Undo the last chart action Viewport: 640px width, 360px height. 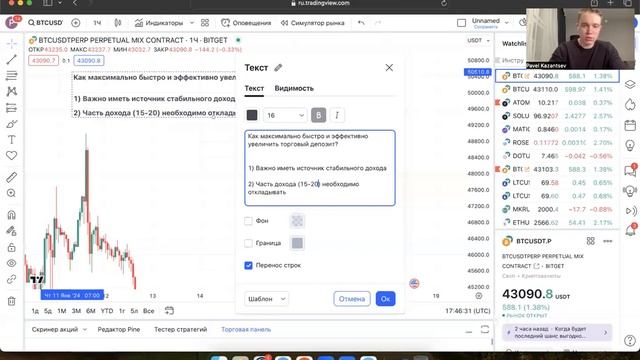pos(361,23)
